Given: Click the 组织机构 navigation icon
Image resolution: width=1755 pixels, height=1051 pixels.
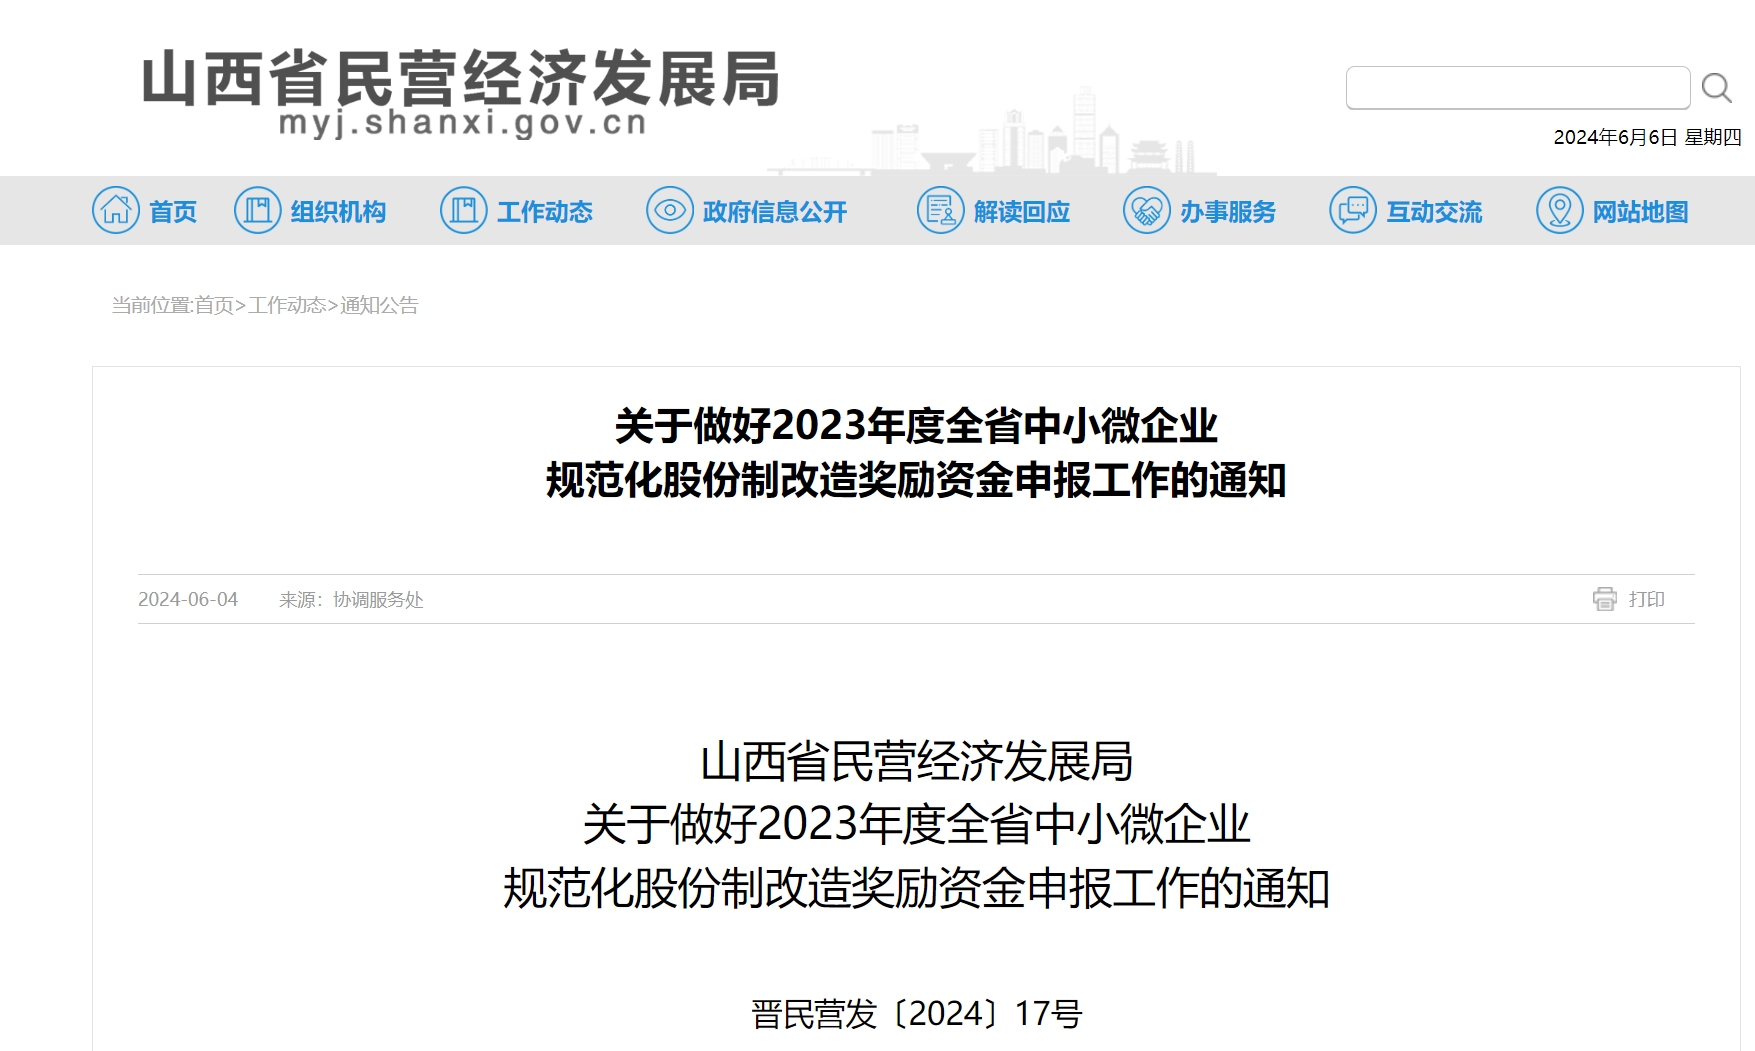Looking at the screenshot, I should pos(258,210).
